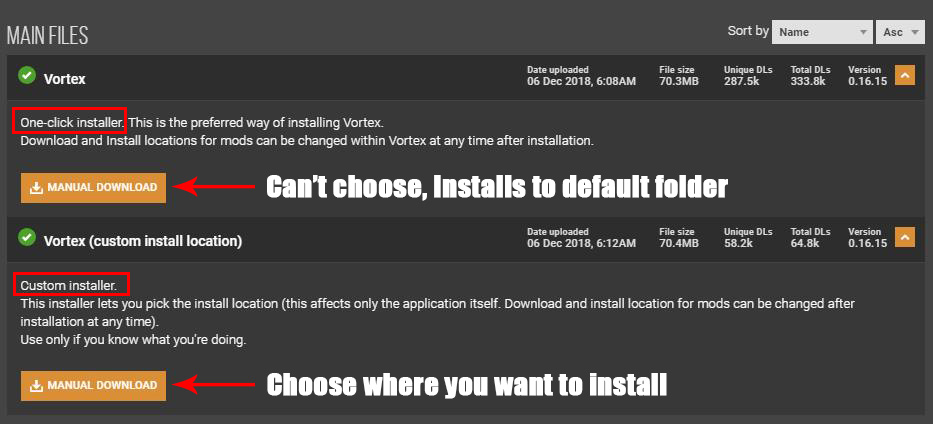
Task: Click the 58.2k unique downloads value
Action: [739, 243]
